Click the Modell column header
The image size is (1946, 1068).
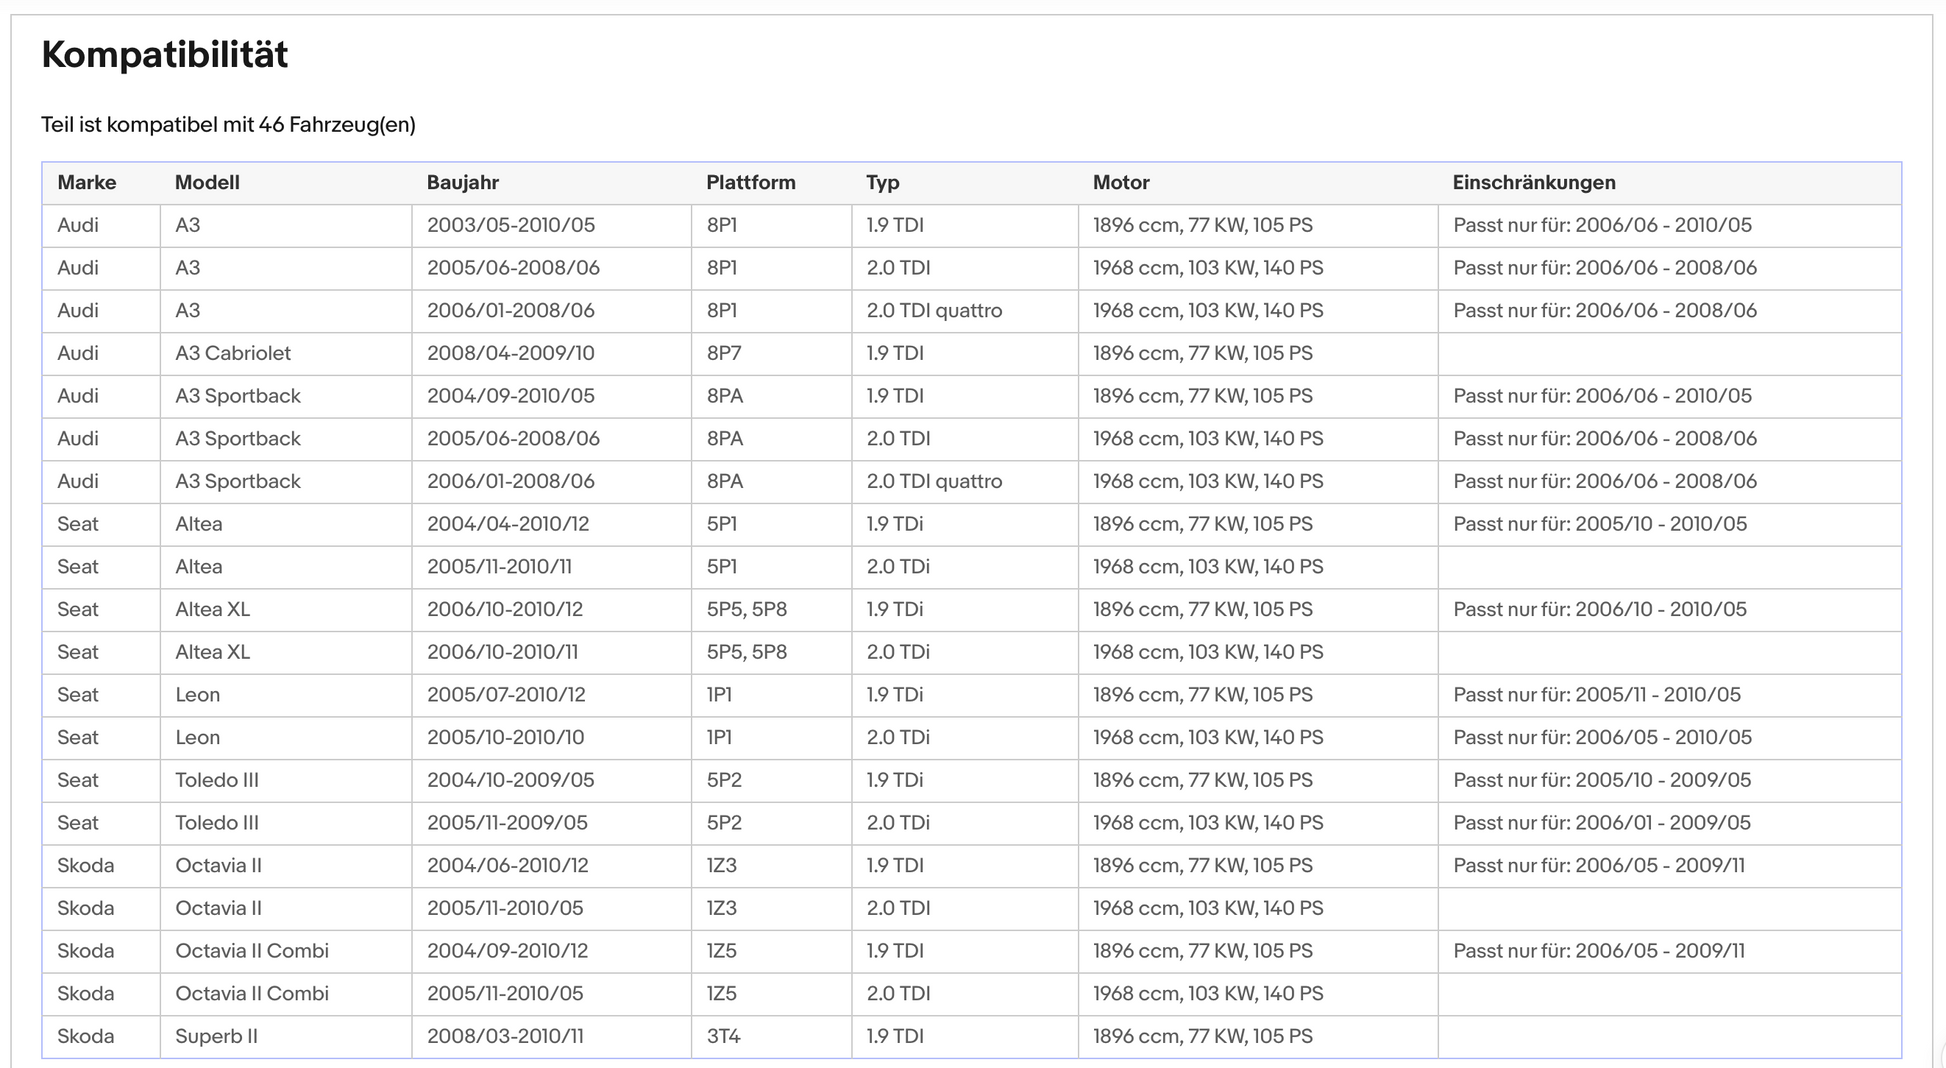click(x=207, y=183)
